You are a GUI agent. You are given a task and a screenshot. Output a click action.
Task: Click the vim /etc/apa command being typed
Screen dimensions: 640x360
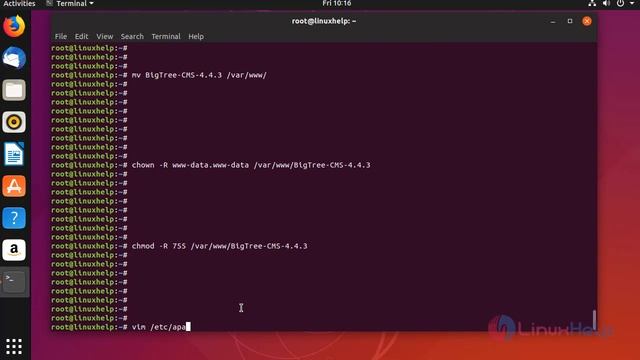pyautogui.click(x=158, y=327)
